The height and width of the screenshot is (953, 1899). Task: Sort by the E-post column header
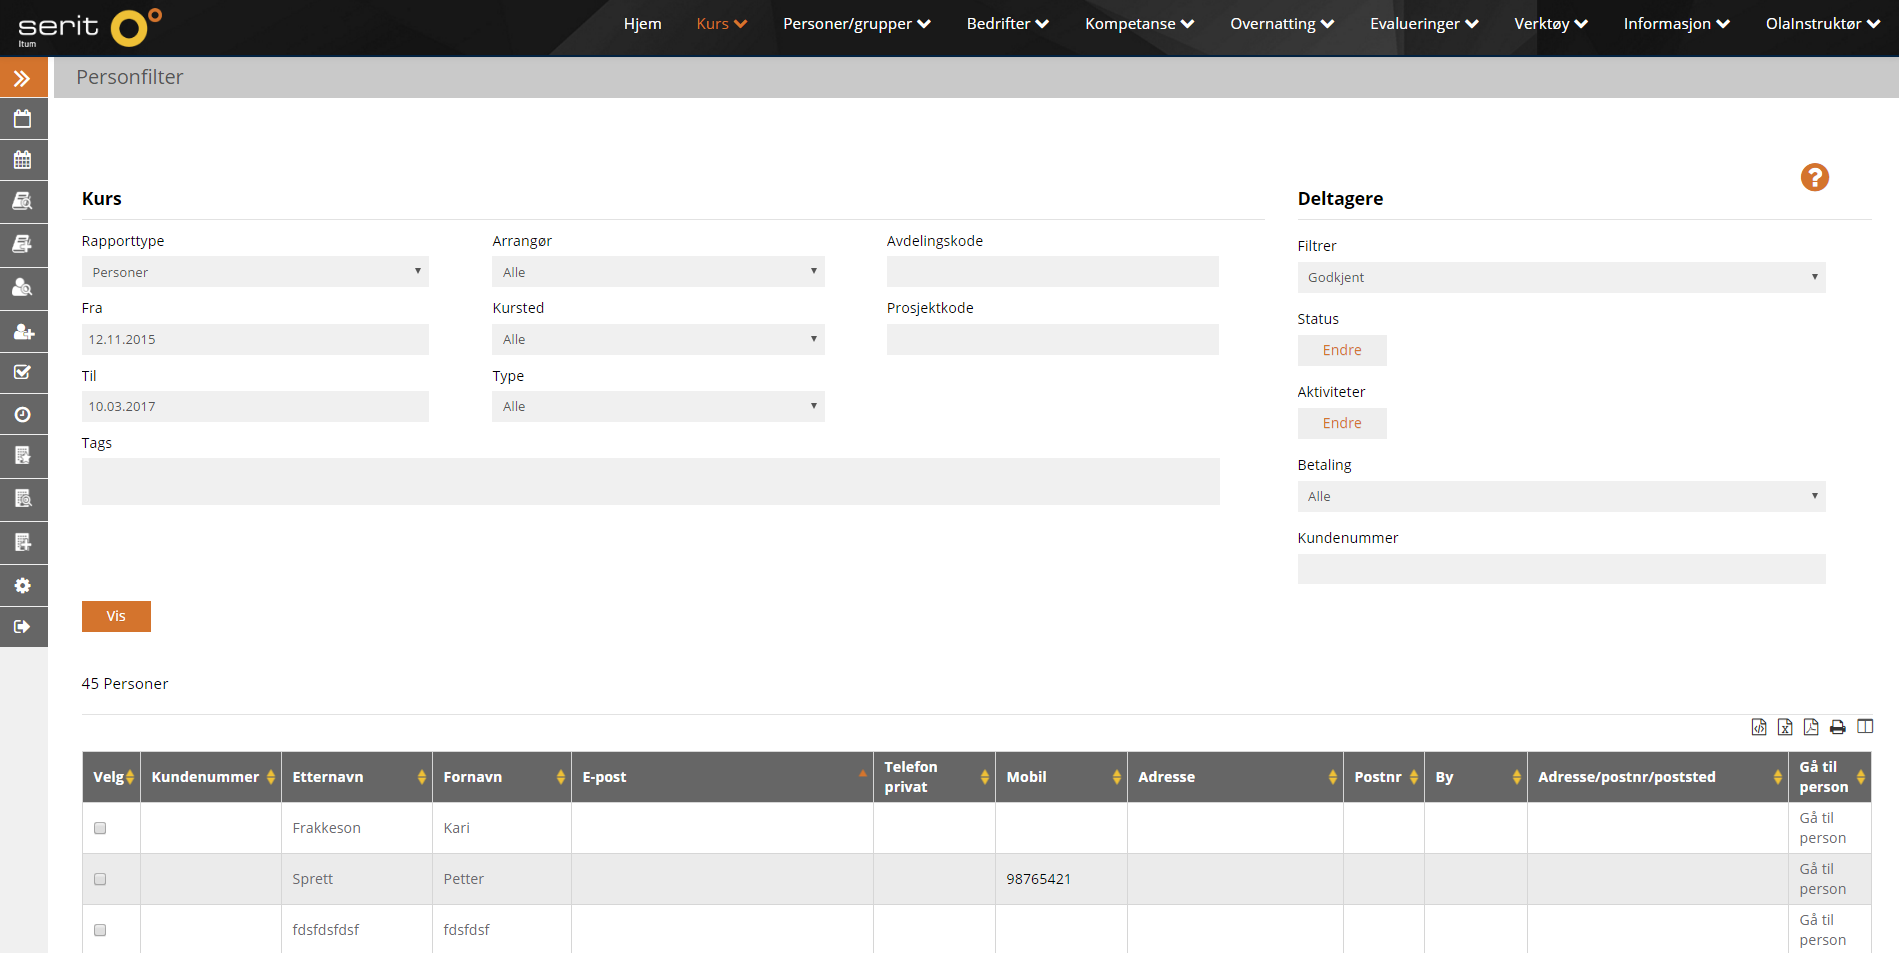coord(721,777)
